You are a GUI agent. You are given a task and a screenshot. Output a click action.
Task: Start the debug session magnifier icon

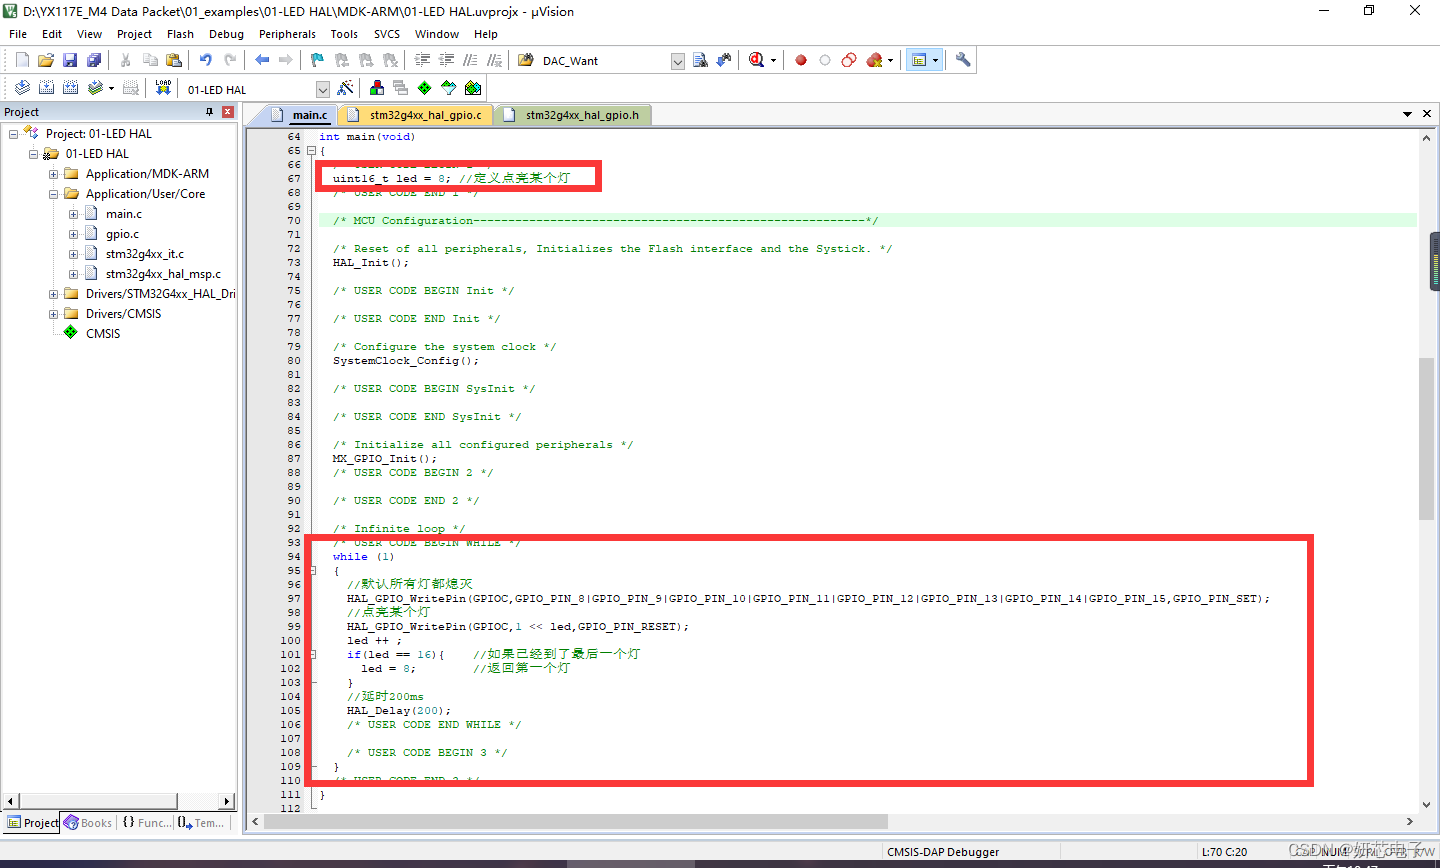click(x=757, y=60)
